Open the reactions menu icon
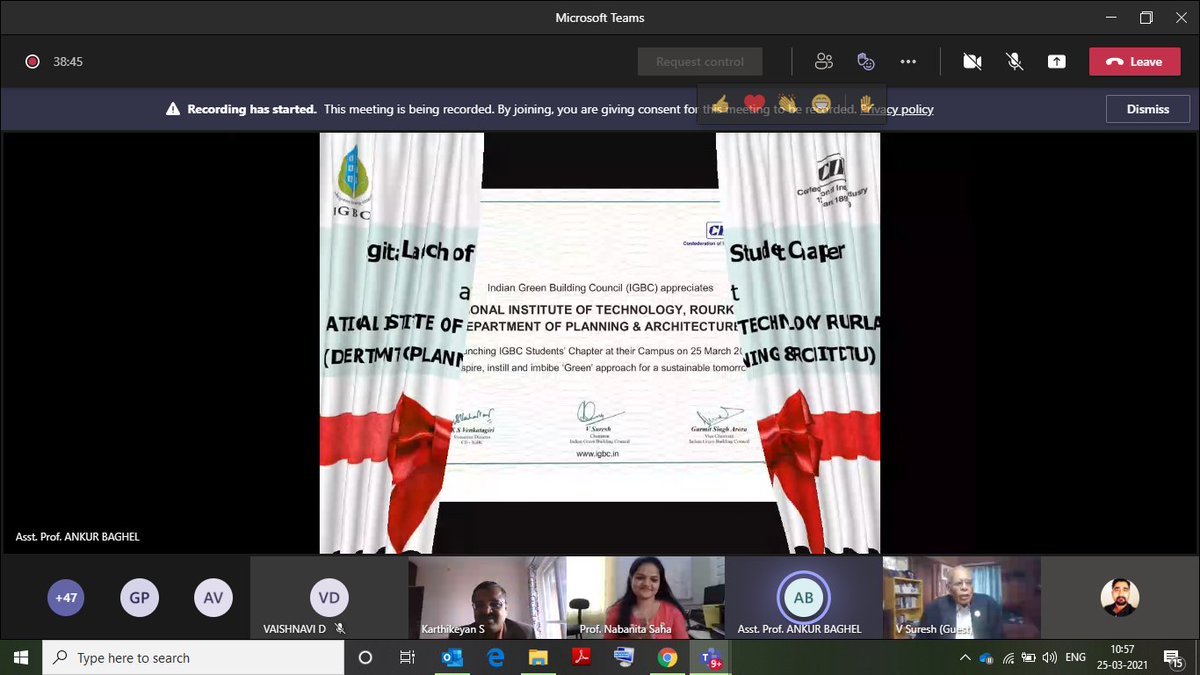 (x=866, y=61)
